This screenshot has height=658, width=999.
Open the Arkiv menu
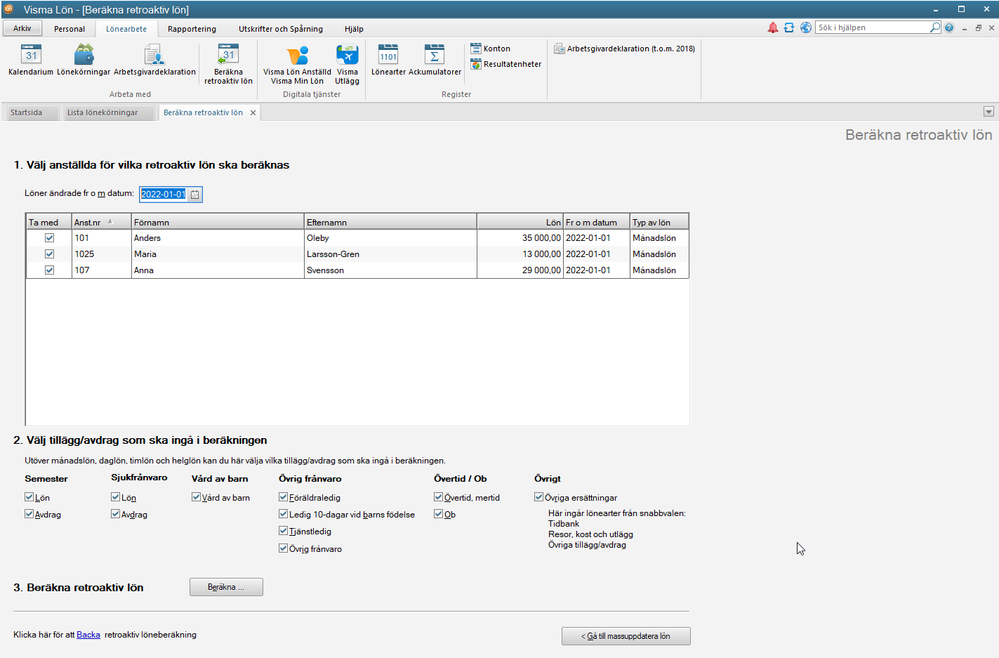click(22, 28)
